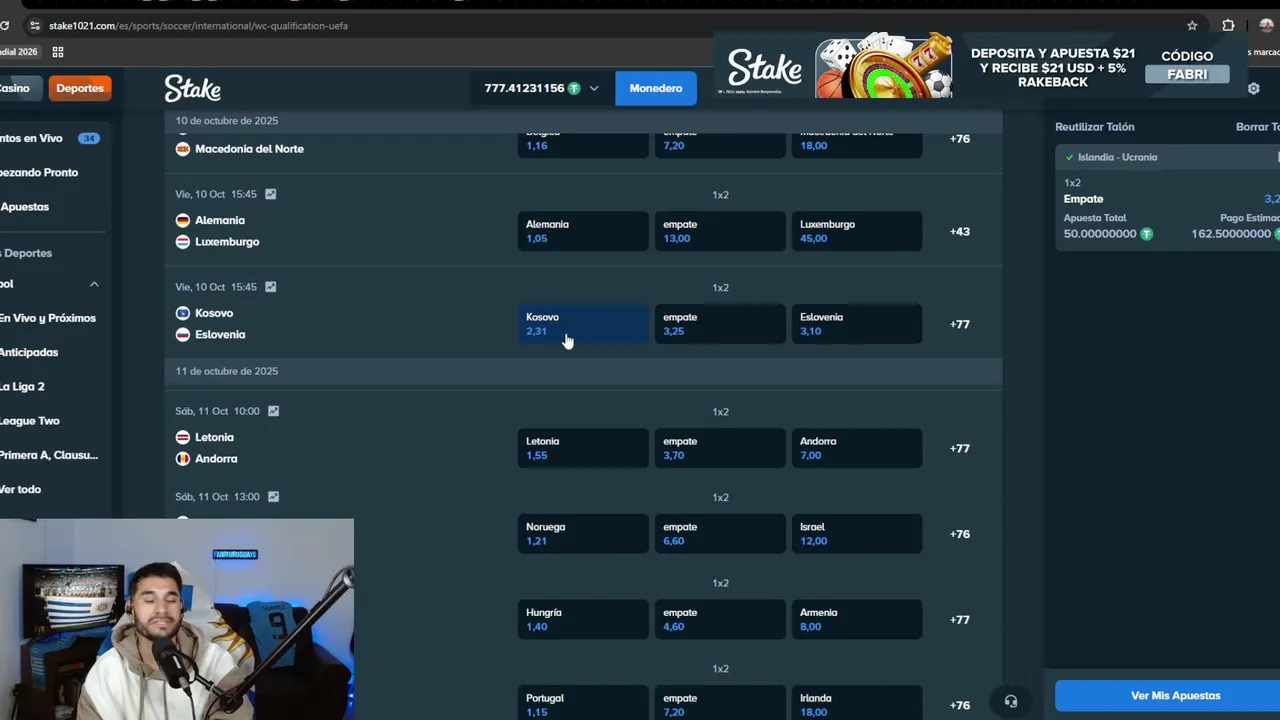Screen dimensions: 1280x720
Task: Click Islandia - Ucrania bet slip entry
Action: (x=1117, y=157)
